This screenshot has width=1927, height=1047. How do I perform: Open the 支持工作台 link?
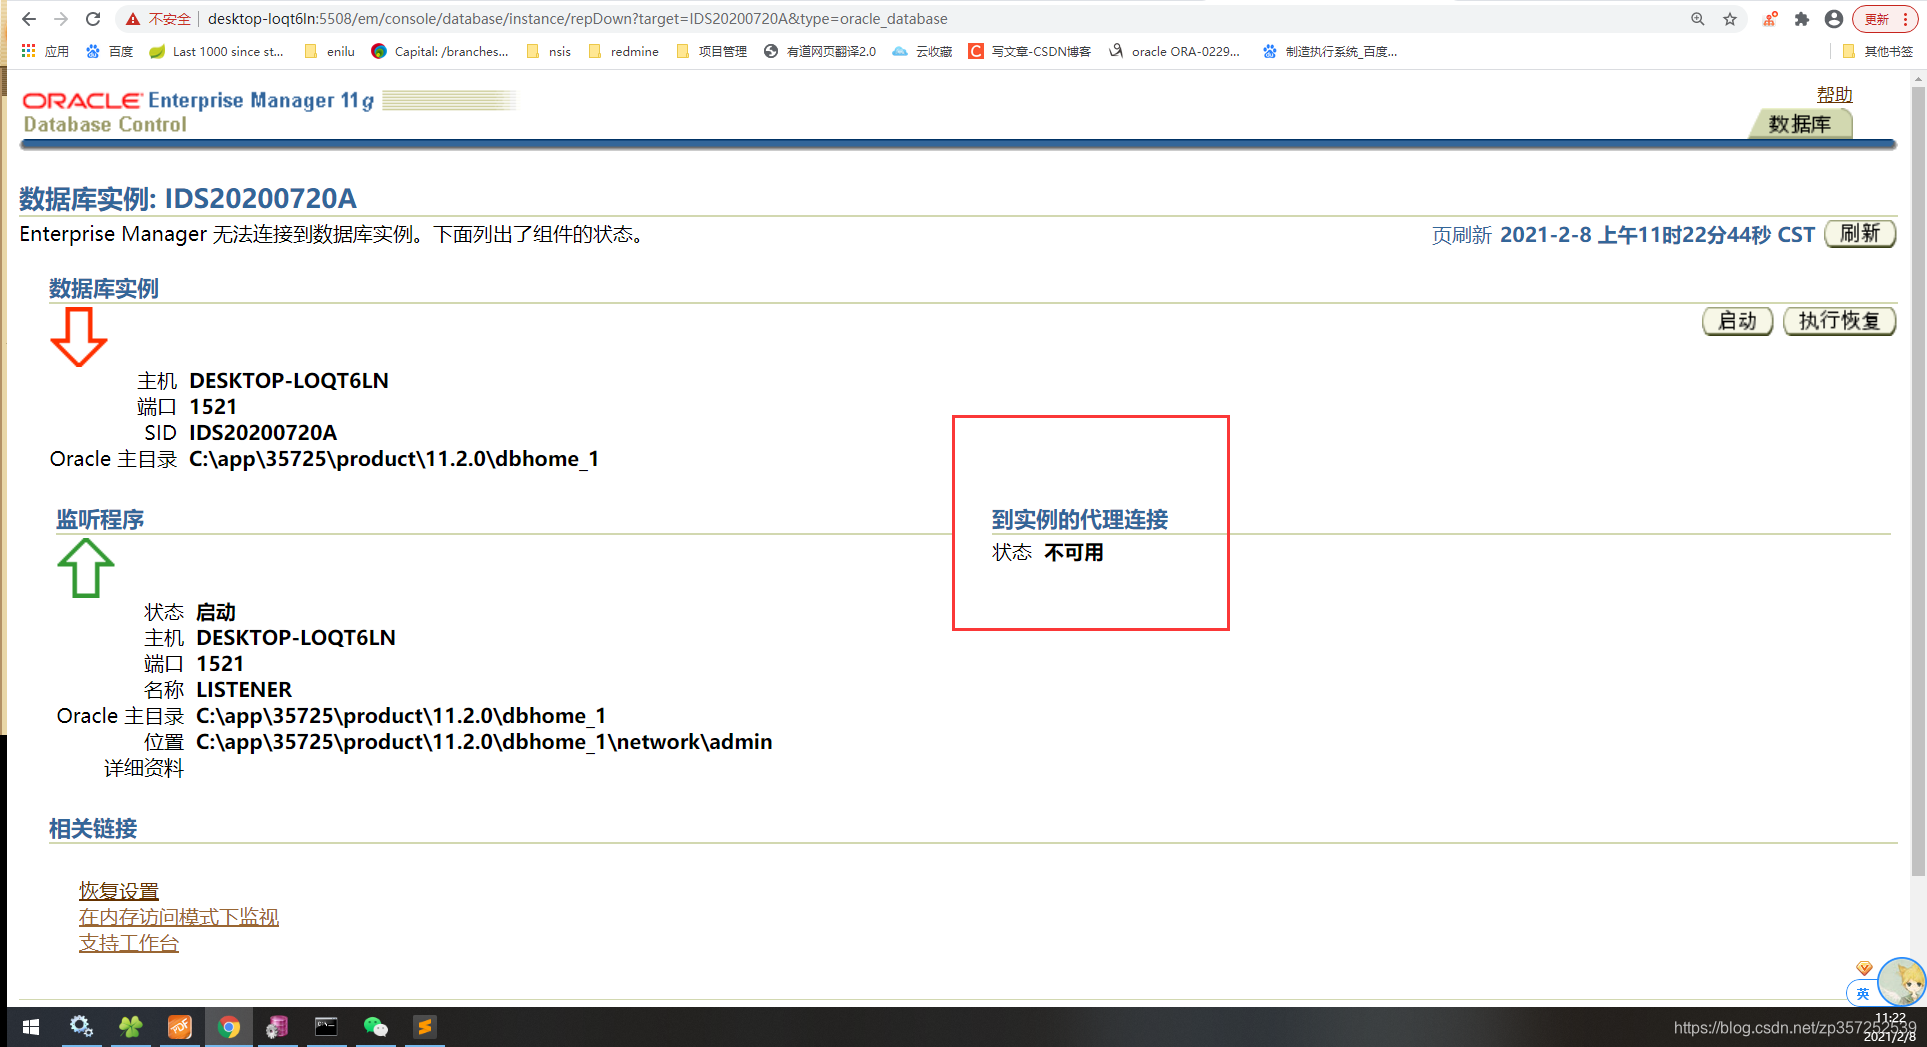tap(129, 943)
